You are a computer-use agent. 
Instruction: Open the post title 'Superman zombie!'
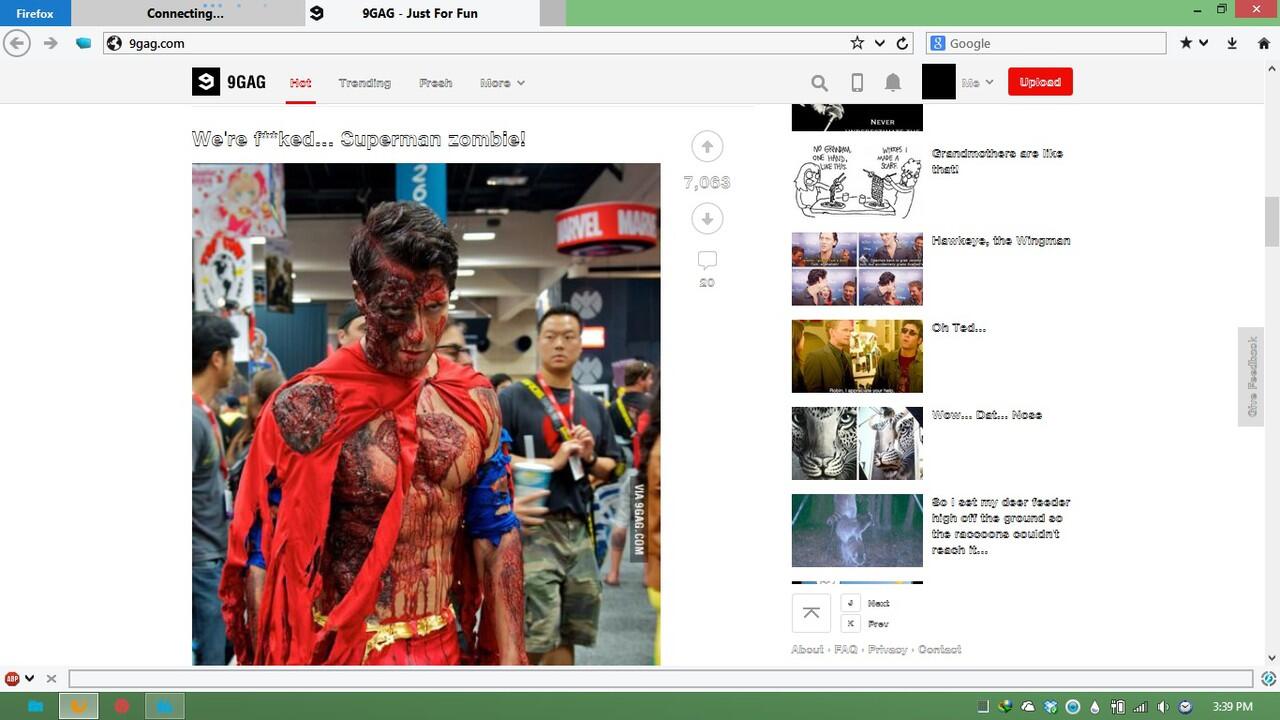(359, 139)
